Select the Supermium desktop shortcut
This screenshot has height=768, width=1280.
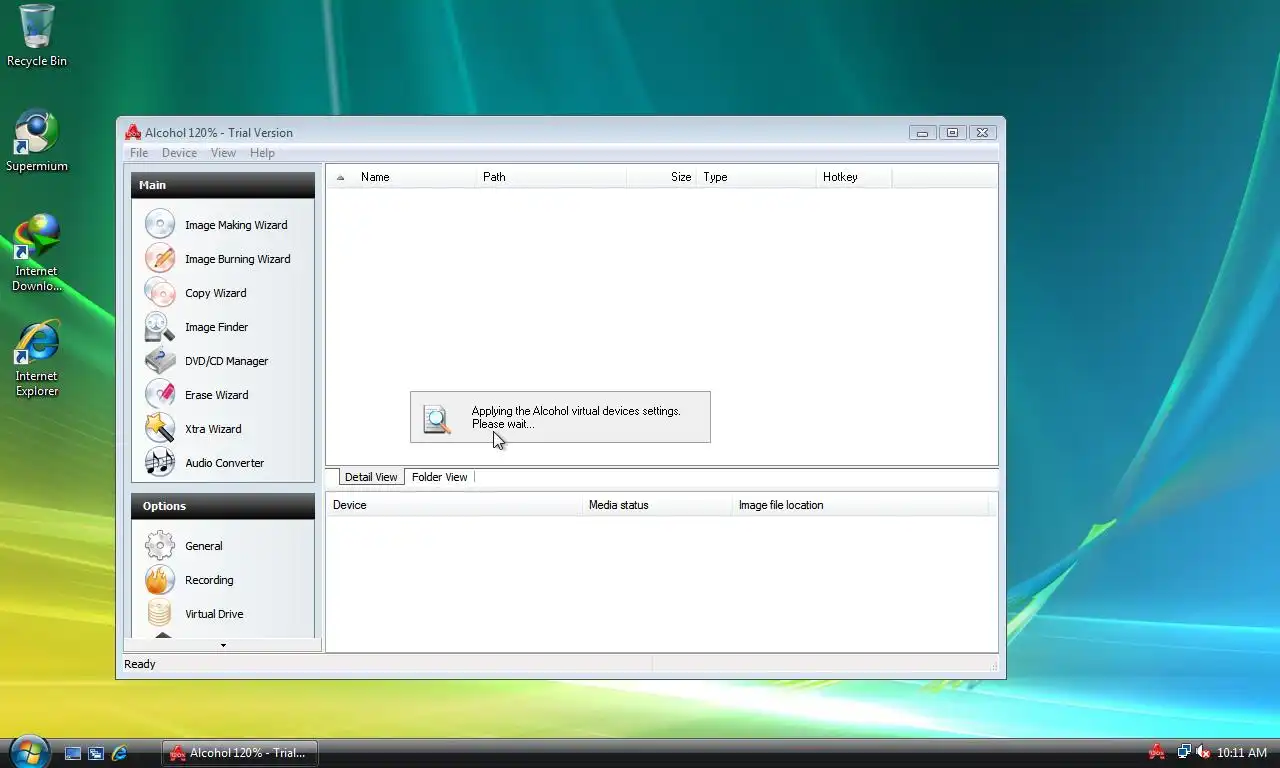point(37,141)
